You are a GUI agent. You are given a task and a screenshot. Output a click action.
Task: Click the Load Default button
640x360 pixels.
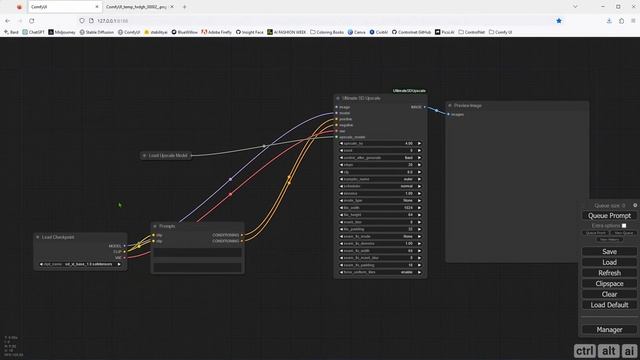(609, 305)
